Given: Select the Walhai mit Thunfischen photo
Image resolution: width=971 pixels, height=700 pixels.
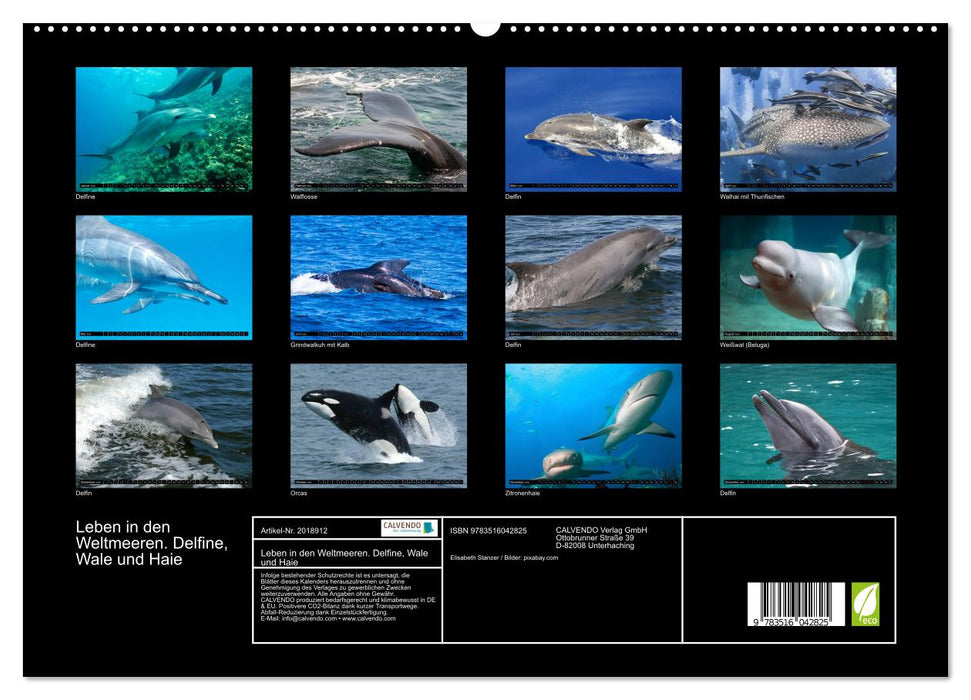Looking at the screenshot, I should pos(808,125).
